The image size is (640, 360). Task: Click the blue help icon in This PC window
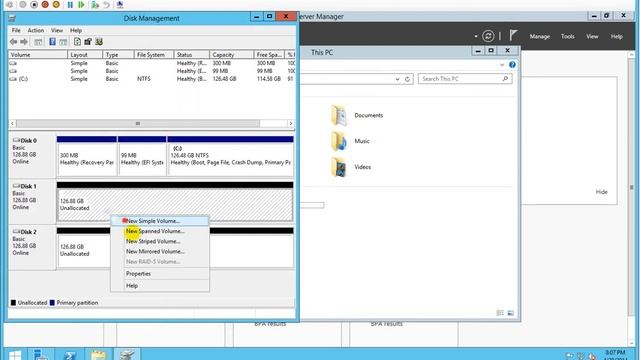click(512, 65)
